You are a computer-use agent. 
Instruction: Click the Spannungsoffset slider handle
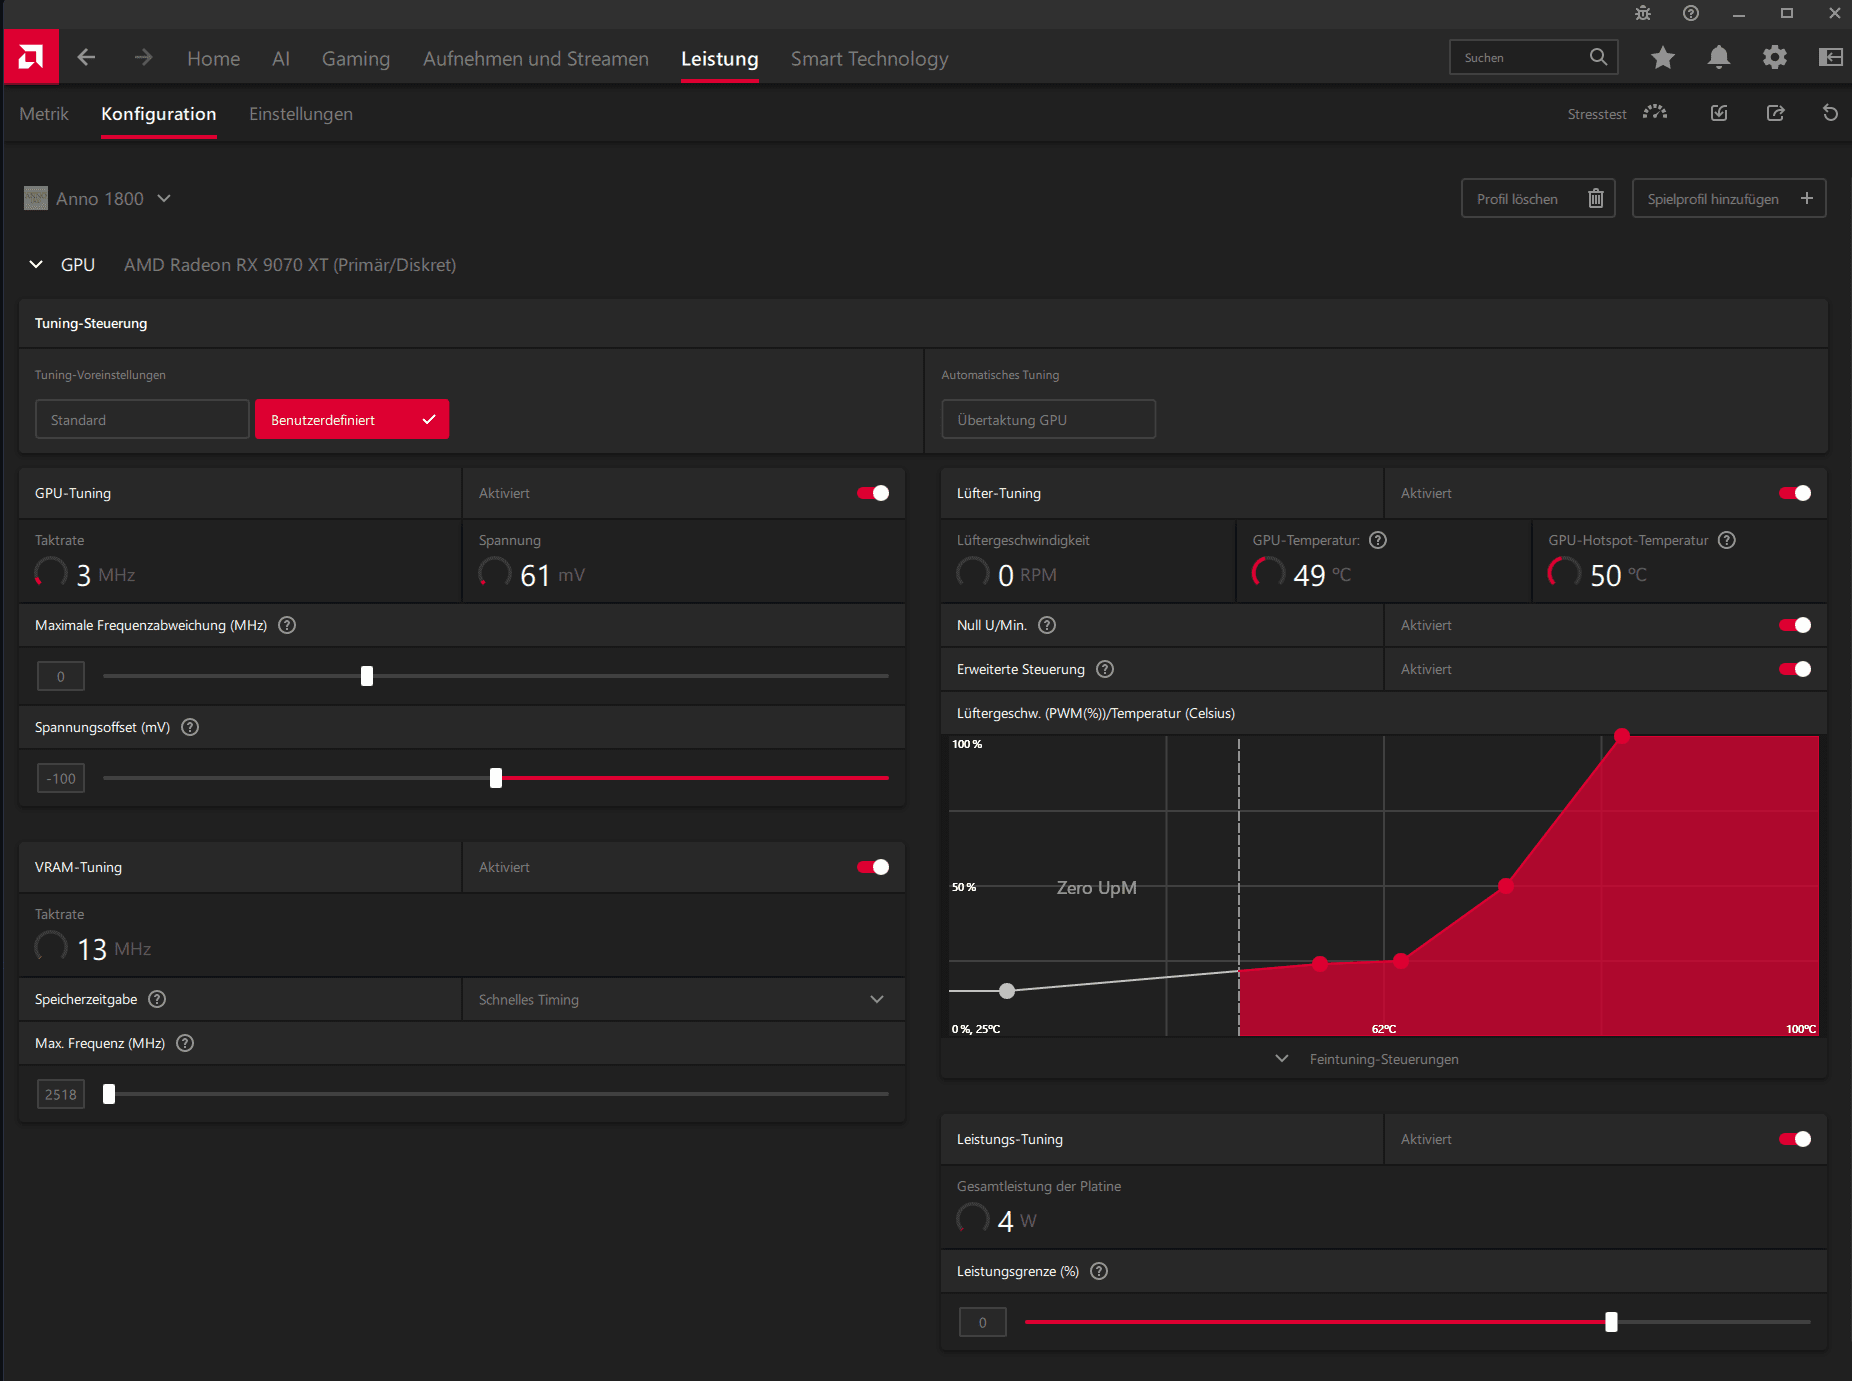[496, 778]
